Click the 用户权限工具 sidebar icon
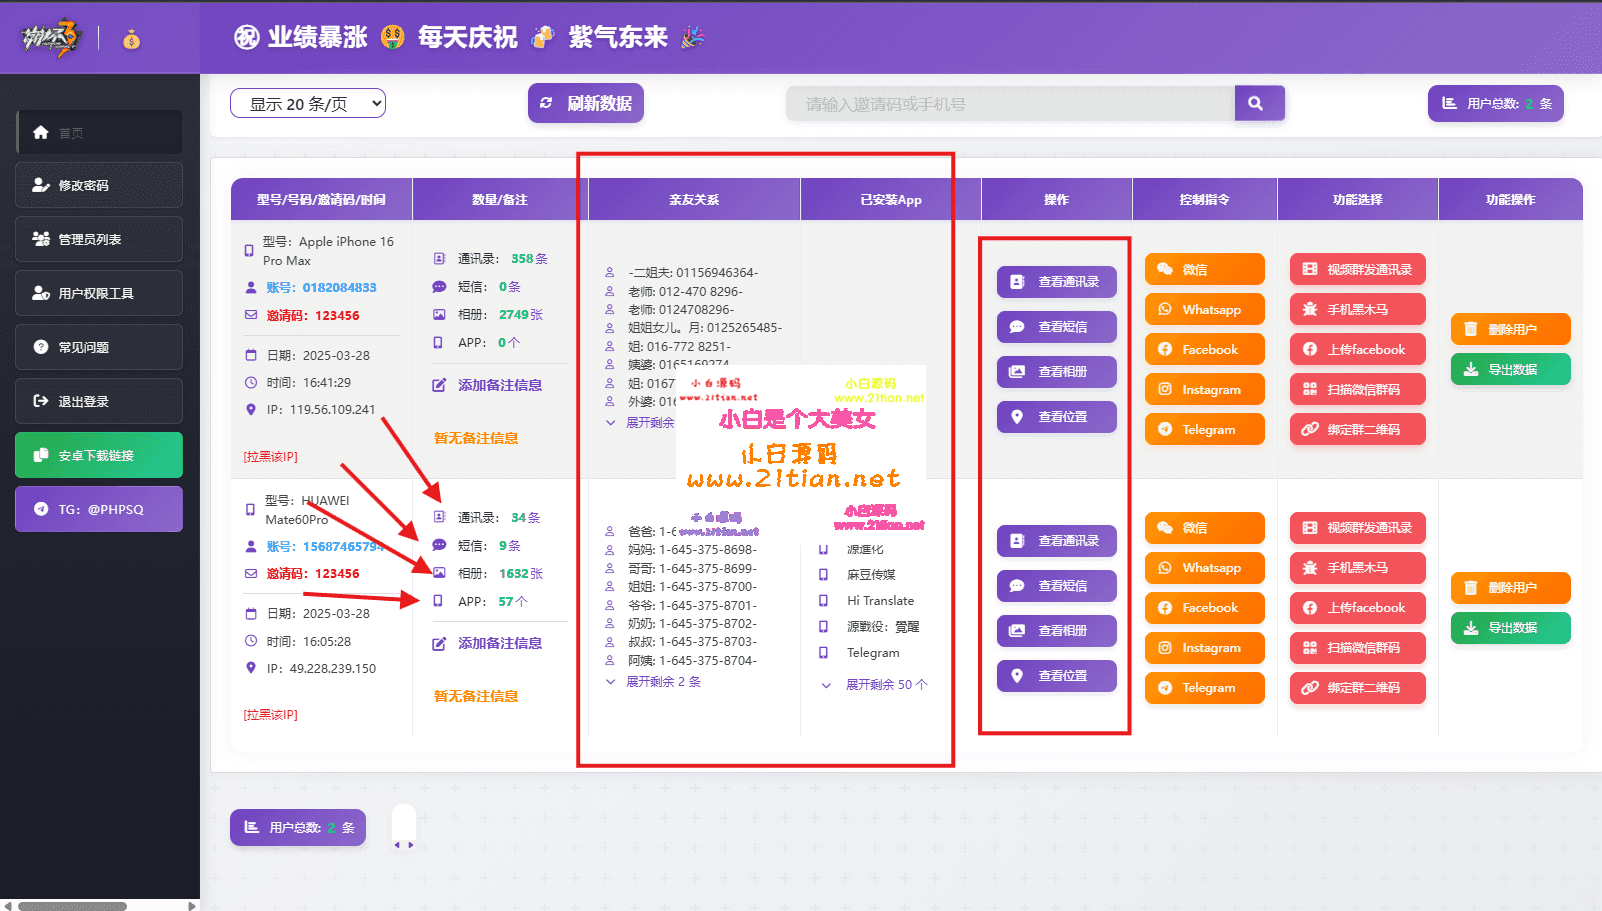The width and height of the screenshot is (1602, 911). (41, 293)
